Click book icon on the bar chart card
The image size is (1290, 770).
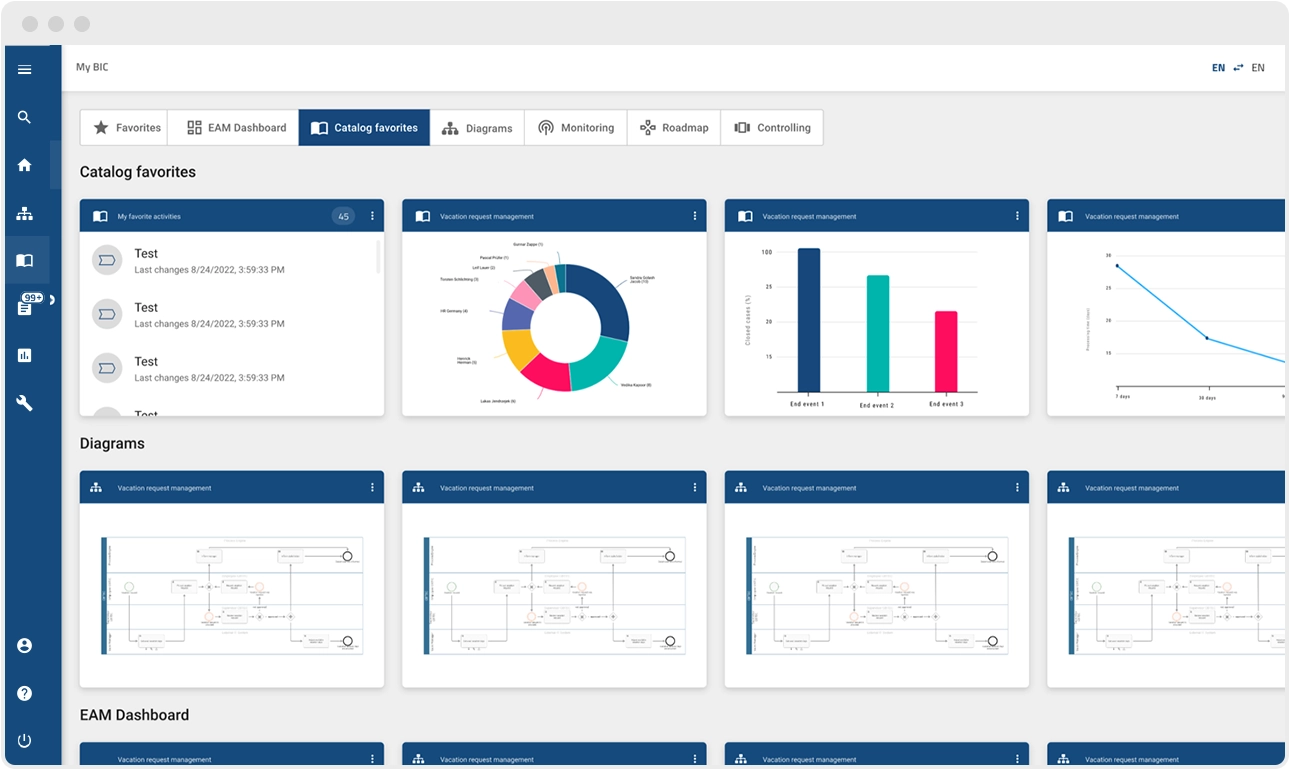tap(745, 216)
